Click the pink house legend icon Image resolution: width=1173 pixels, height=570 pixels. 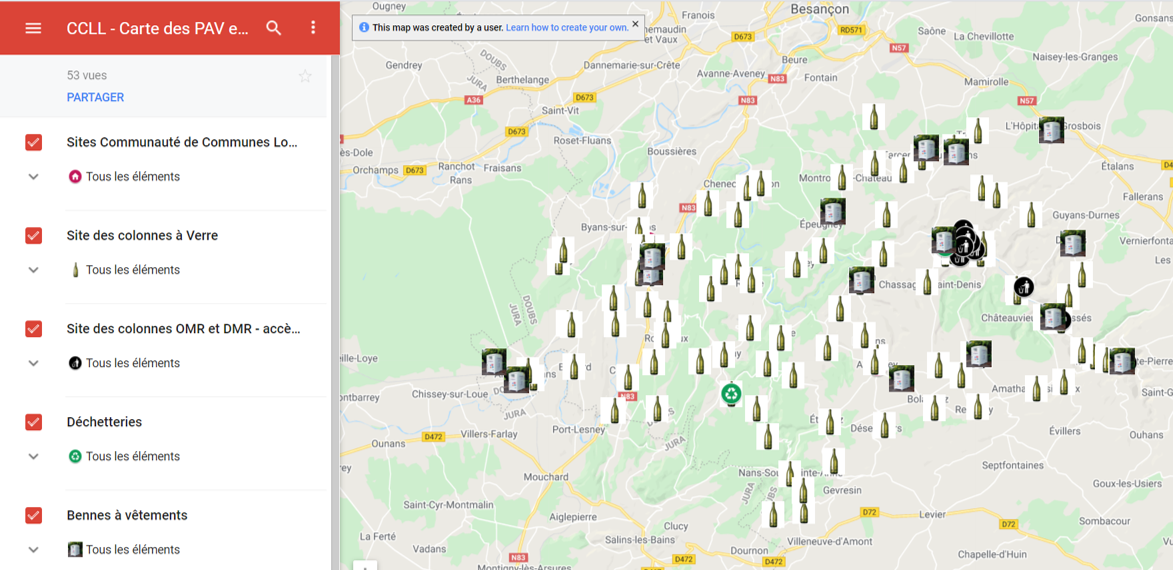click(x=75, y=177)
